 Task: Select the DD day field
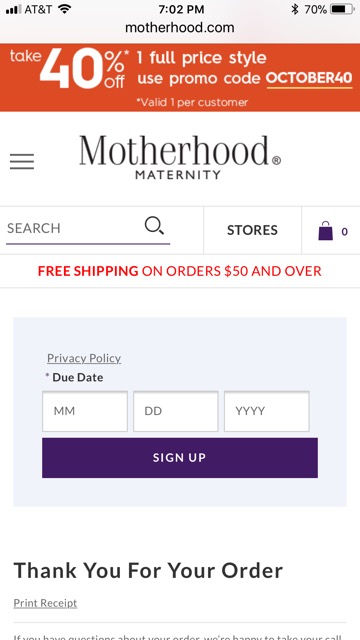click(176, 411)
